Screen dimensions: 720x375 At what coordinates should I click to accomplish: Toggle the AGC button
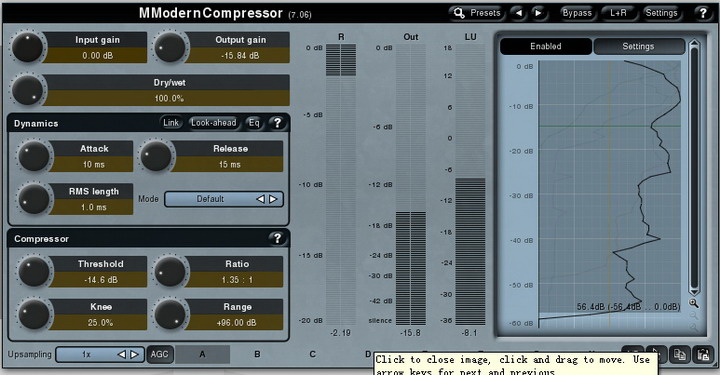159,354
